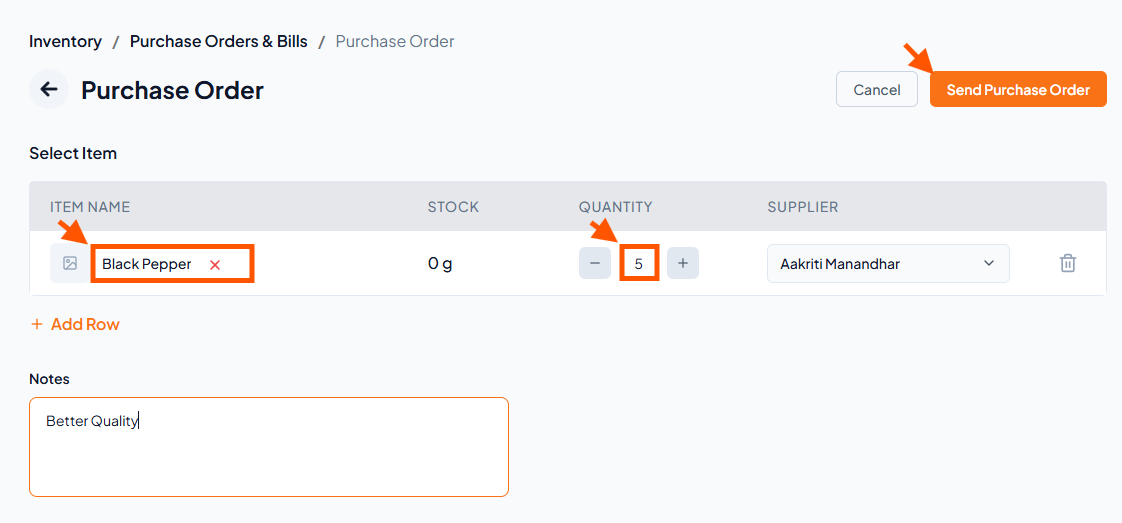The image size is (1122, 523).
Task: Send Purchase Order
Action: 1018,89
